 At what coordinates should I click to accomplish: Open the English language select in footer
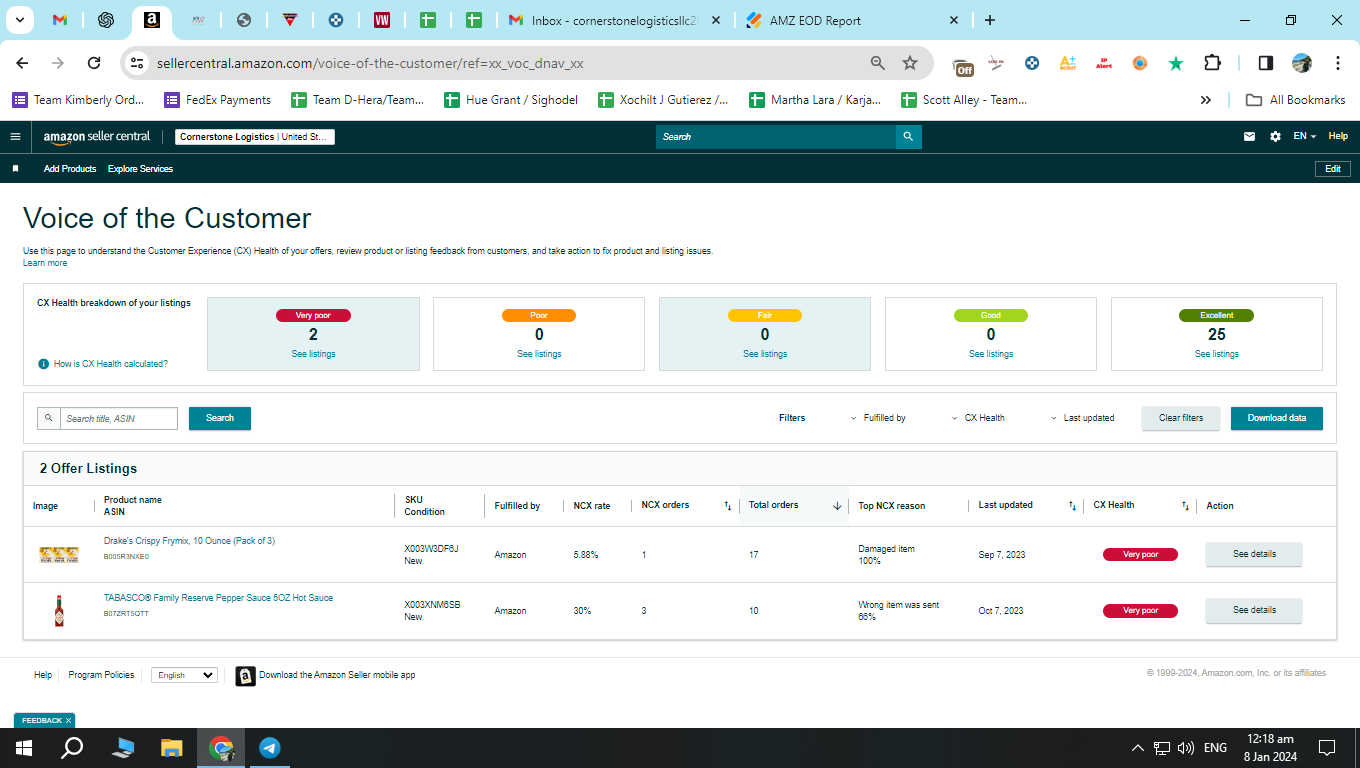click(184, 675)
